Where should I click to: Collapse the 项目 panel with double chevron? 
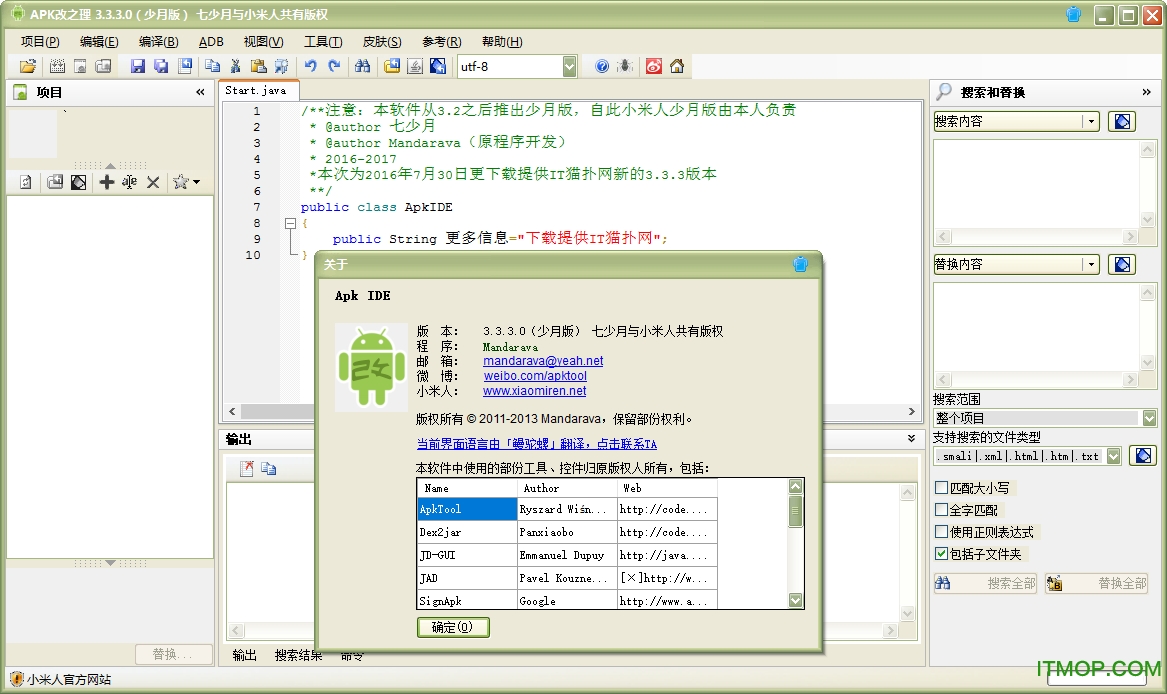click(x=200, y=92)
